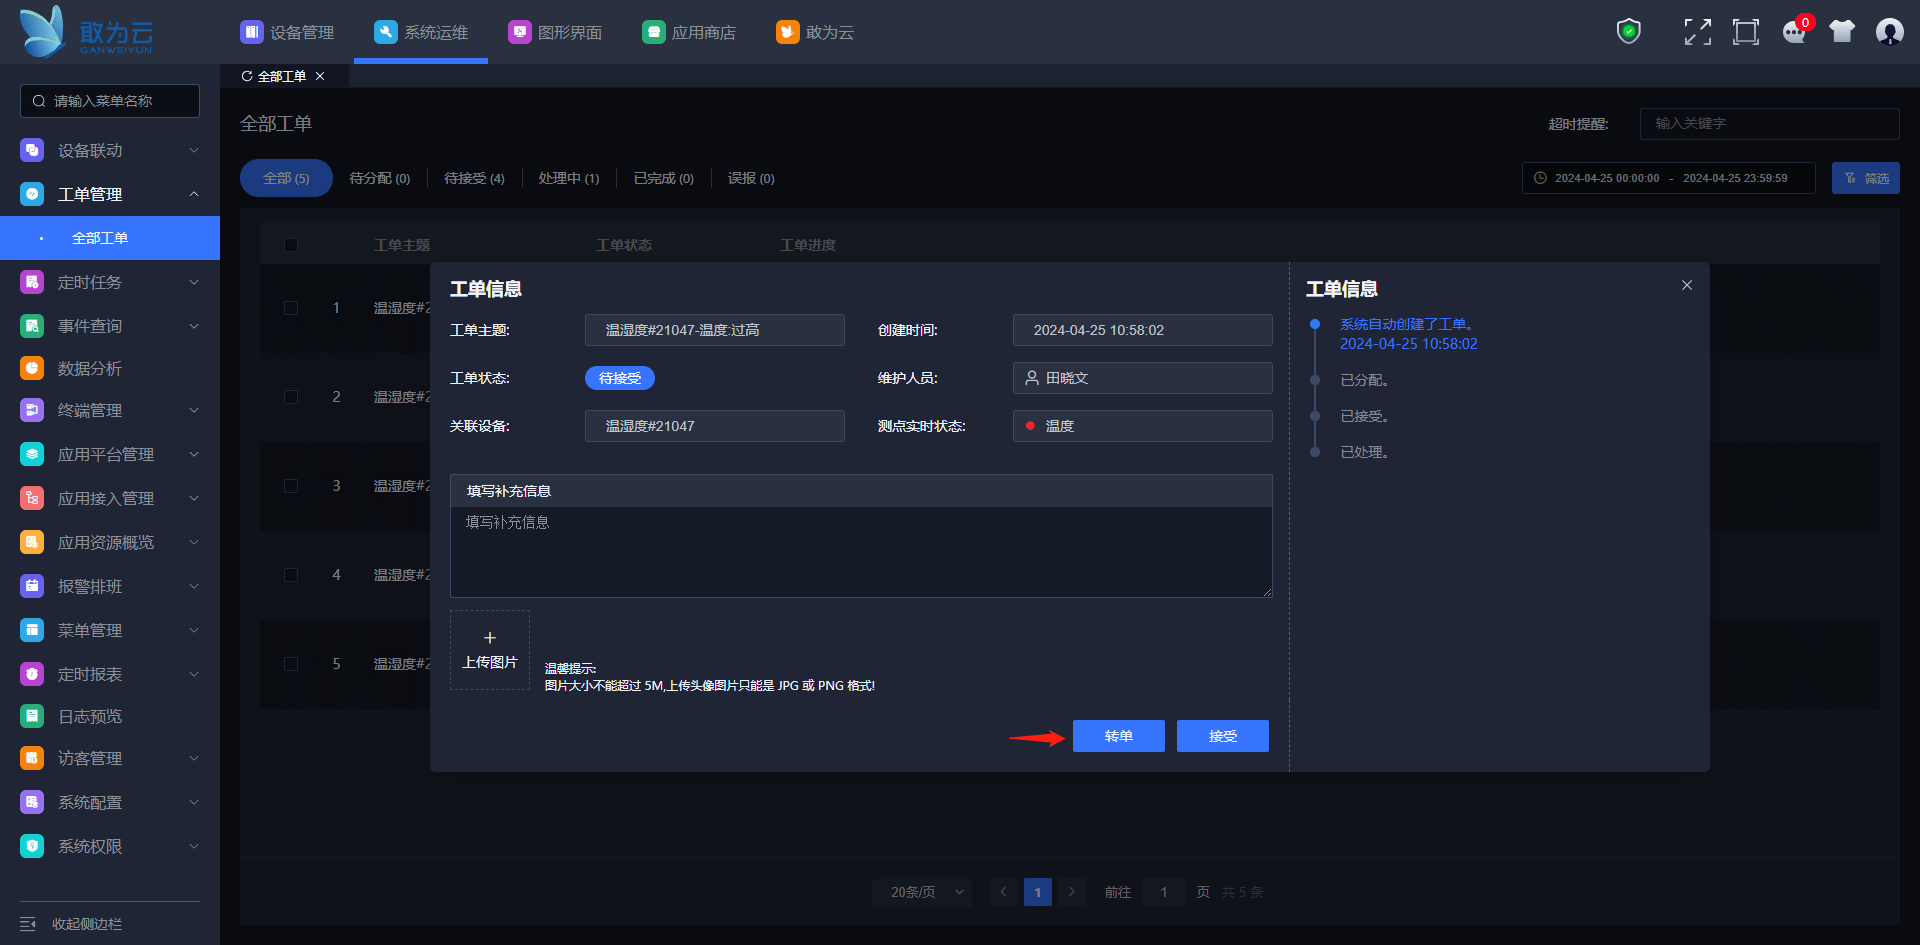Close the work order info dialog
The width and height of the screenshot is (1920, 945).
point(1687,285)
